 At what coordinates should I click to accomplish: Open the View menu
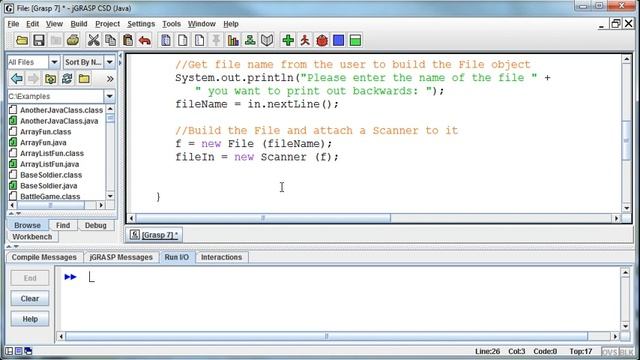[54, 24]
